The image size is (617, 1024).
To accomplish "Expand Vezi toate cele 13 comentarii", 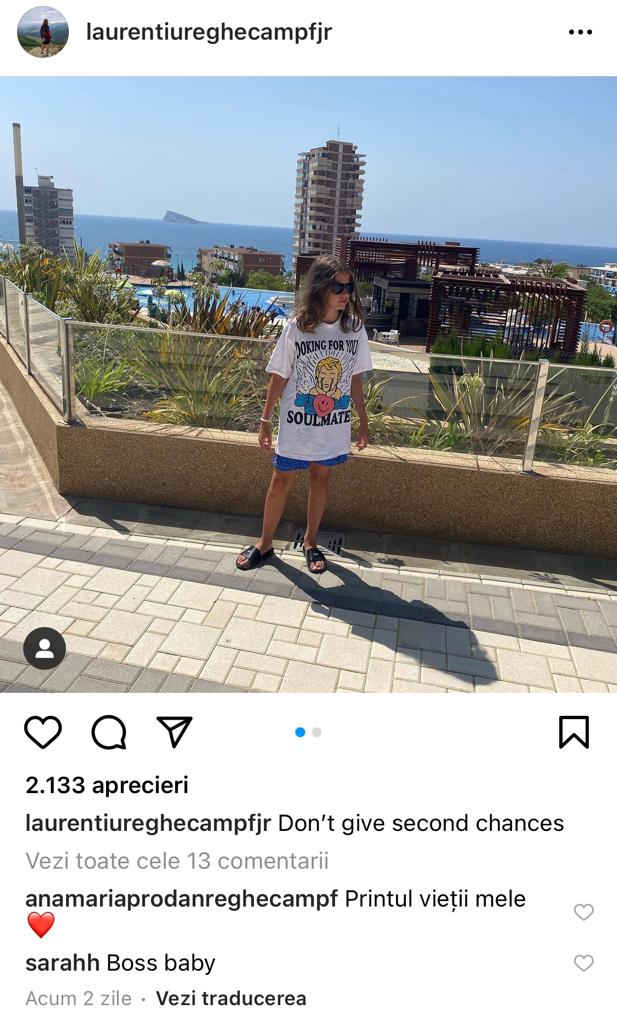I will tap(177, 861).
